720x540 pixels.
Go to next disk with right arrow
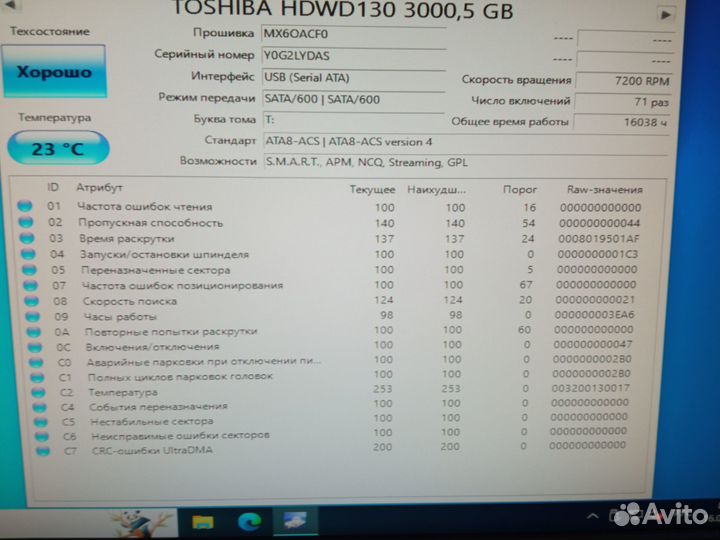(665, 15)
